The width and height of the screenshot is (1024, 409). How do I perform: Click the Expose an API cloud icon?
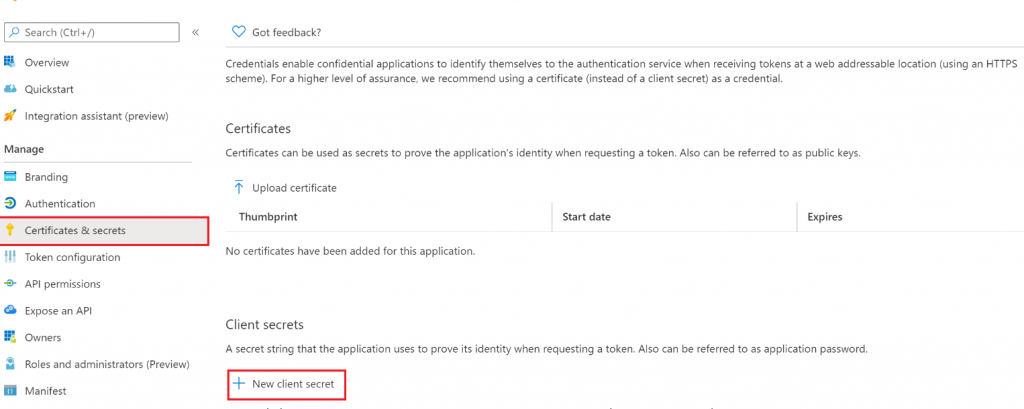[10, 310]
